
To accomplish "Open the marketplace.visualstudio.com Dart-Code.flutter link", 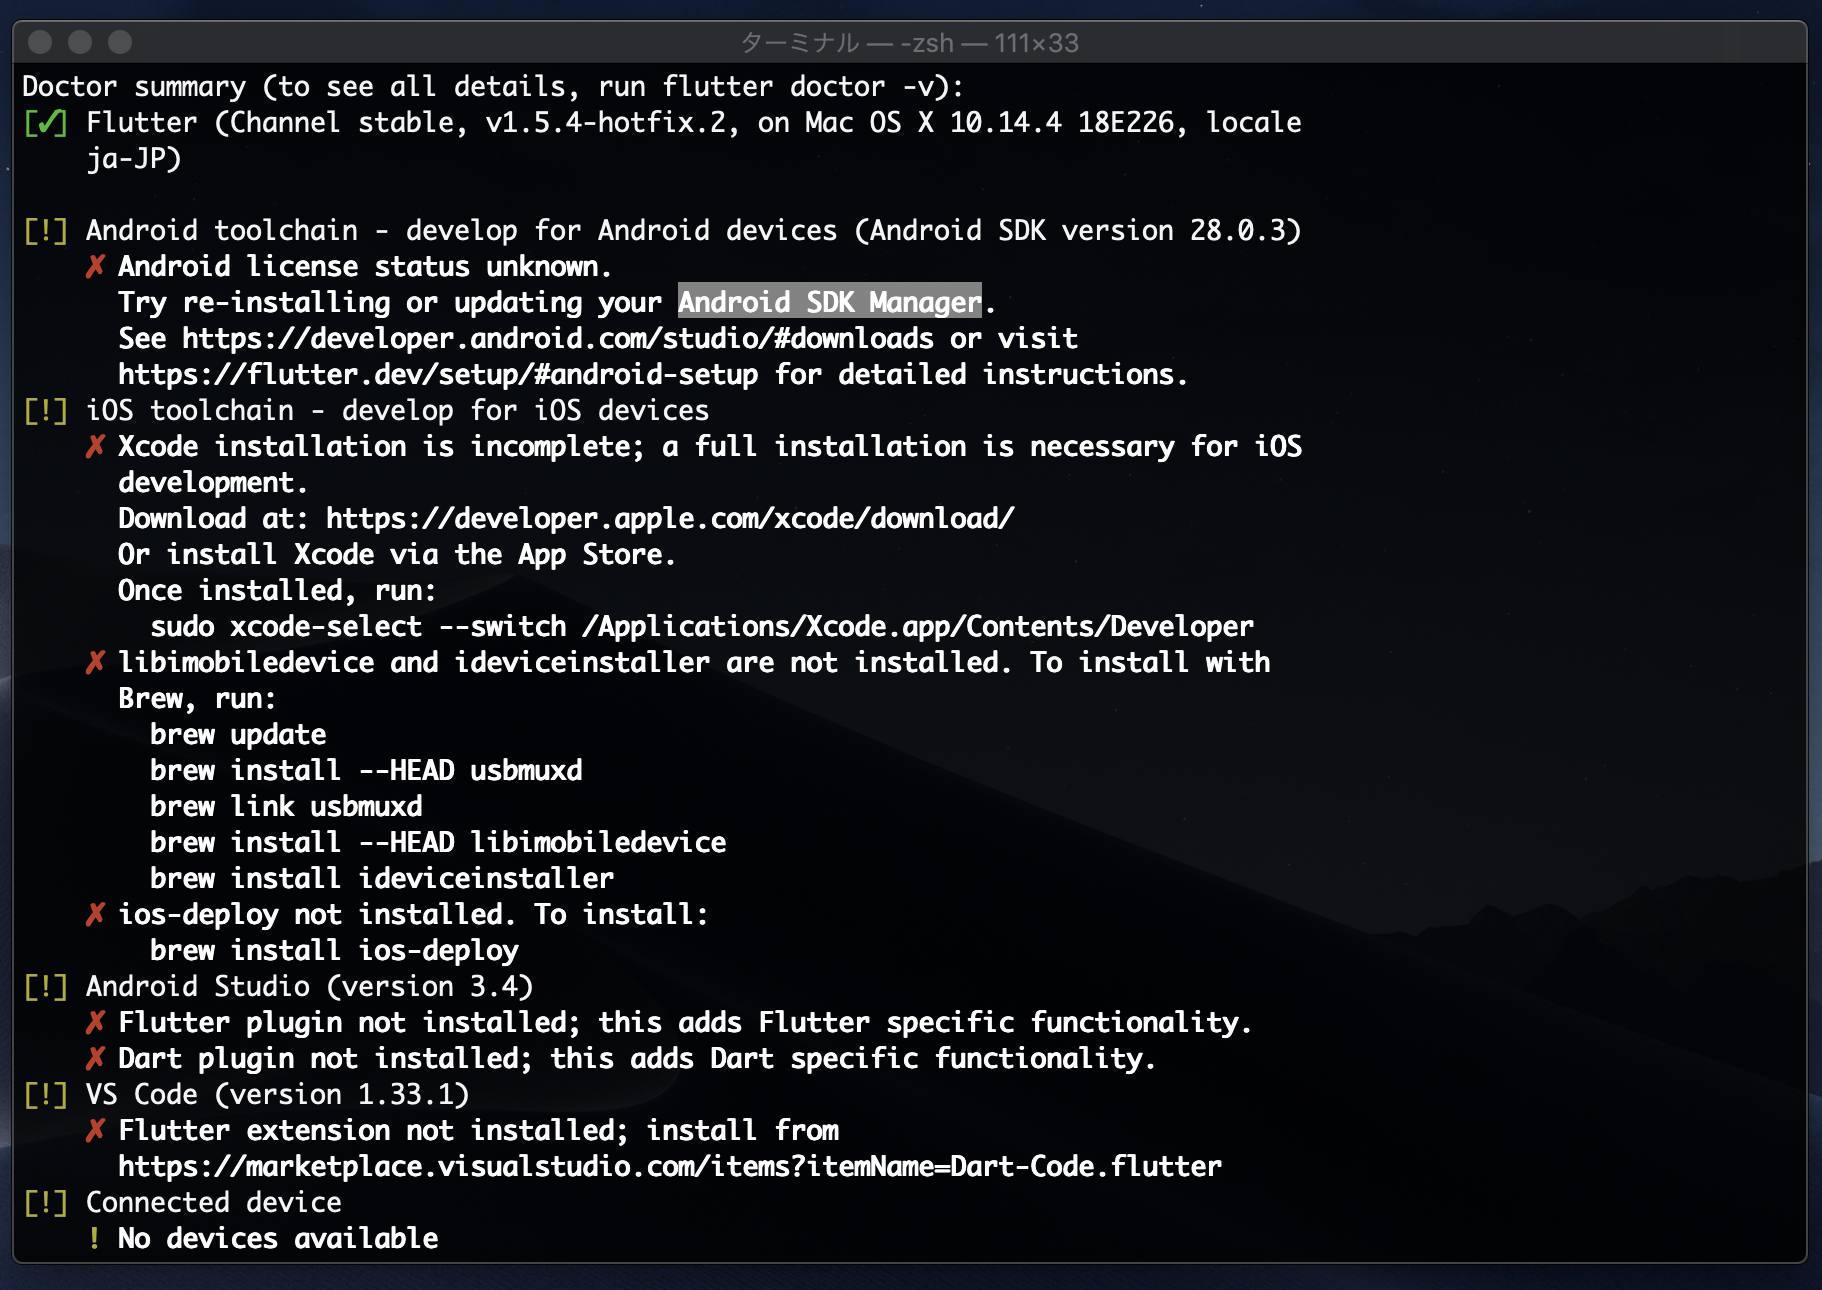I will [x=670, y=1167].
